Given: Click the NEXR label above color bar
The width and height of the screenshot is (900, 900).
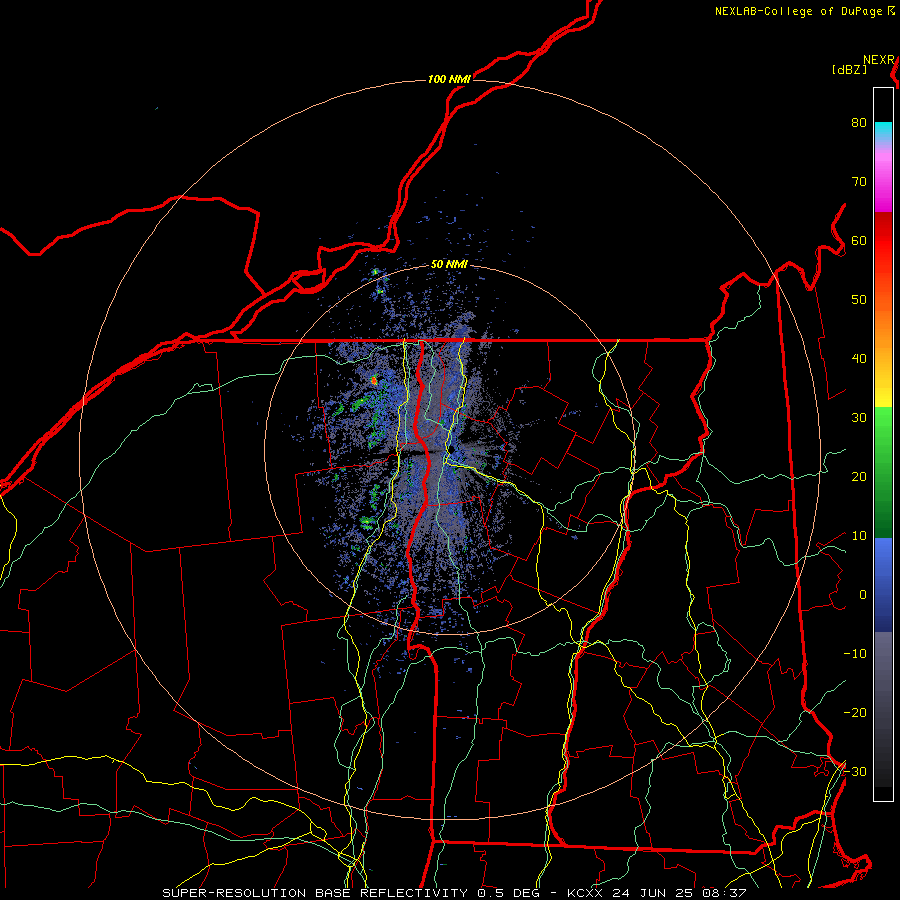Looking at the screenshot, I should coord(879,60).
